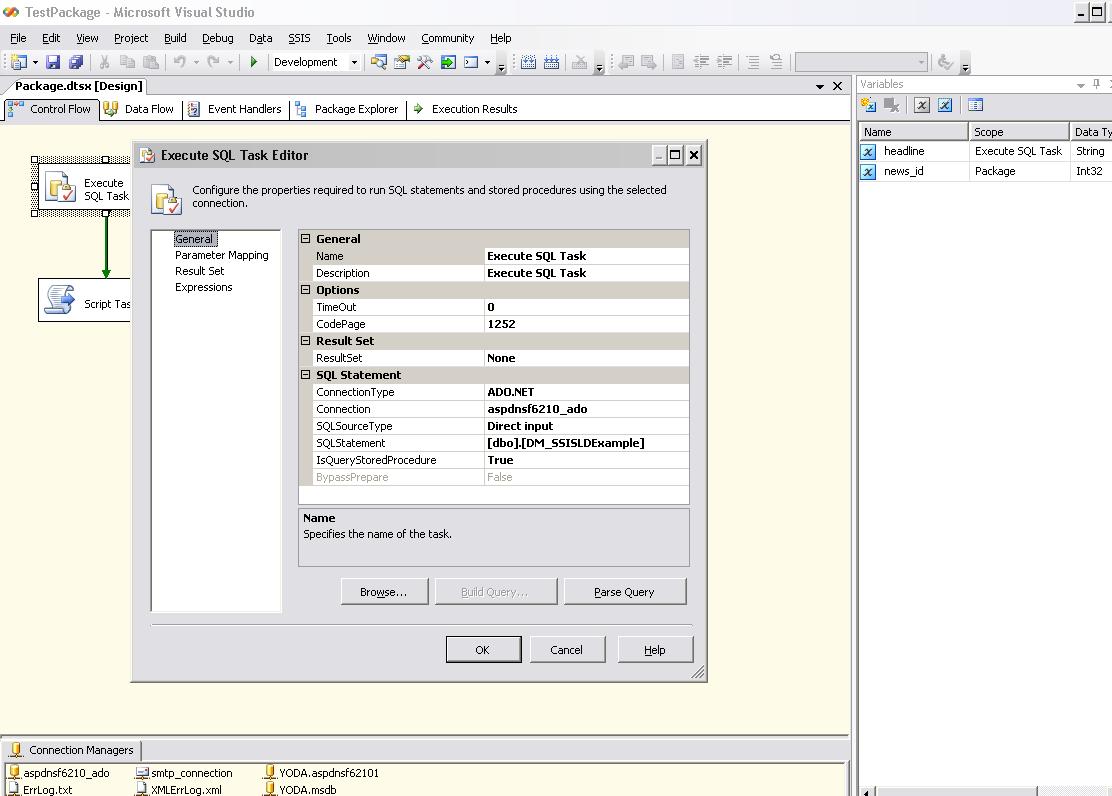The width and height of the screenshot is (1112, 796).
Task: Click the aspdnsf6210_ado connection manager
Action: point(66,773)
